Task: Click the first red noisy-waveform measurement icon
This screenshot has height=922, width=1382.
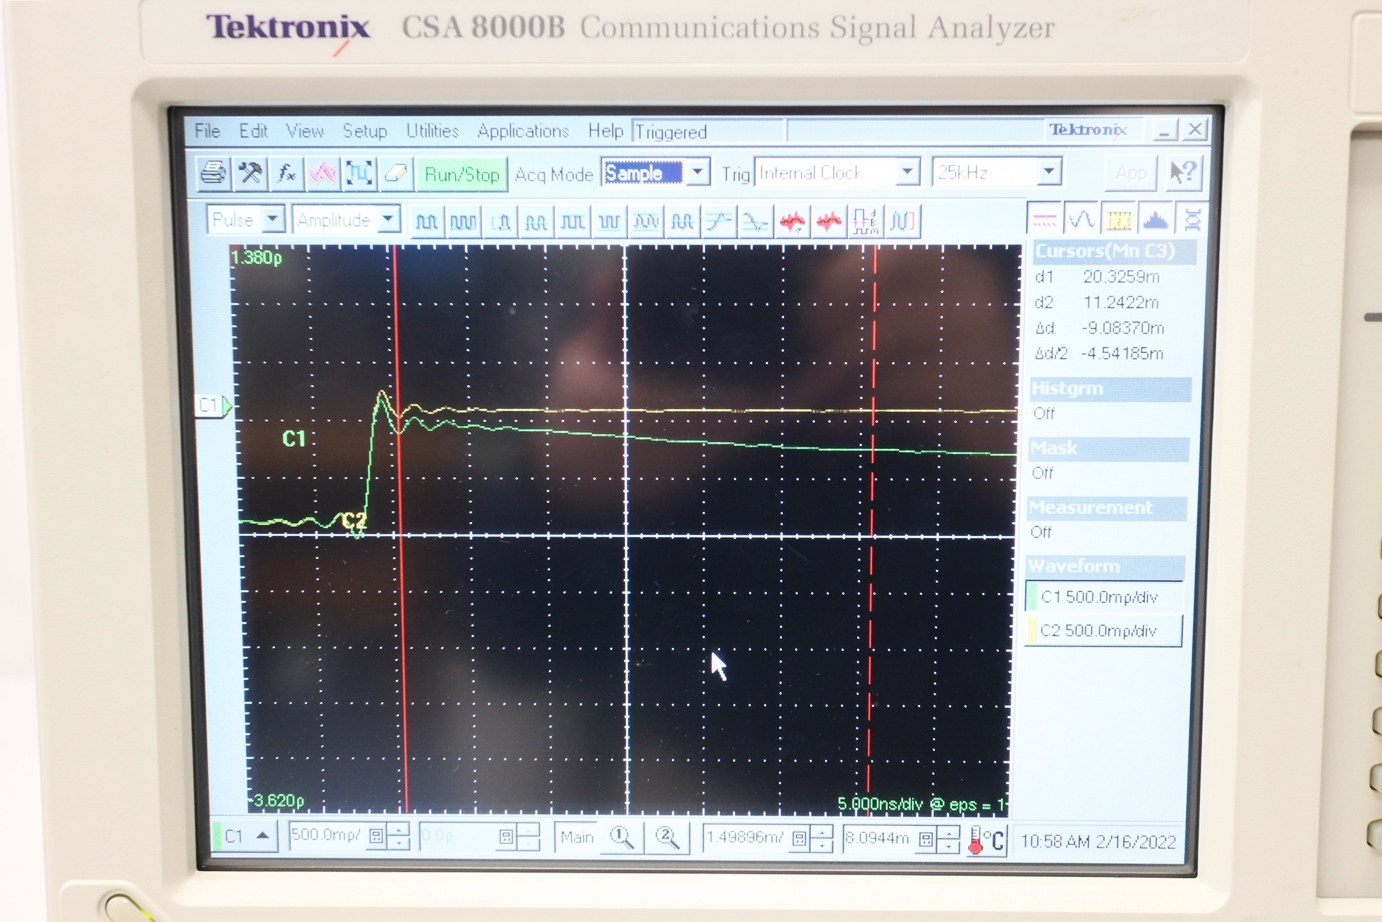Action: coord(791,221)
